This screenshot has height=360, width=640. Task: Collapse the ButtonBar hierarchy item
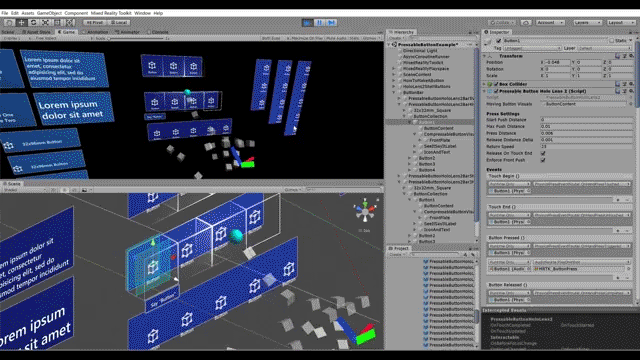point(394,92)
